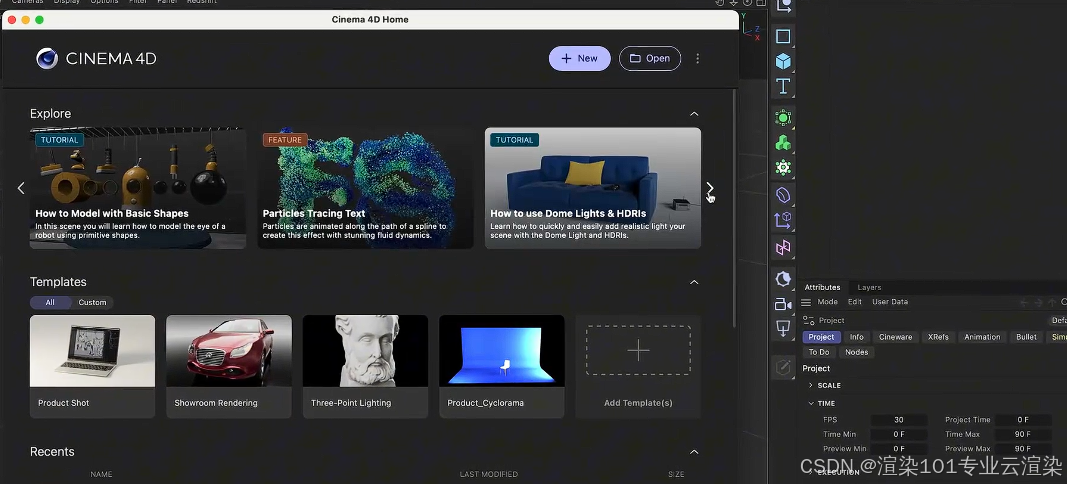Click the pink linked-planes icon
Image resolution: width=1067 pixels, height=484 pixels.
pos(783,247)
